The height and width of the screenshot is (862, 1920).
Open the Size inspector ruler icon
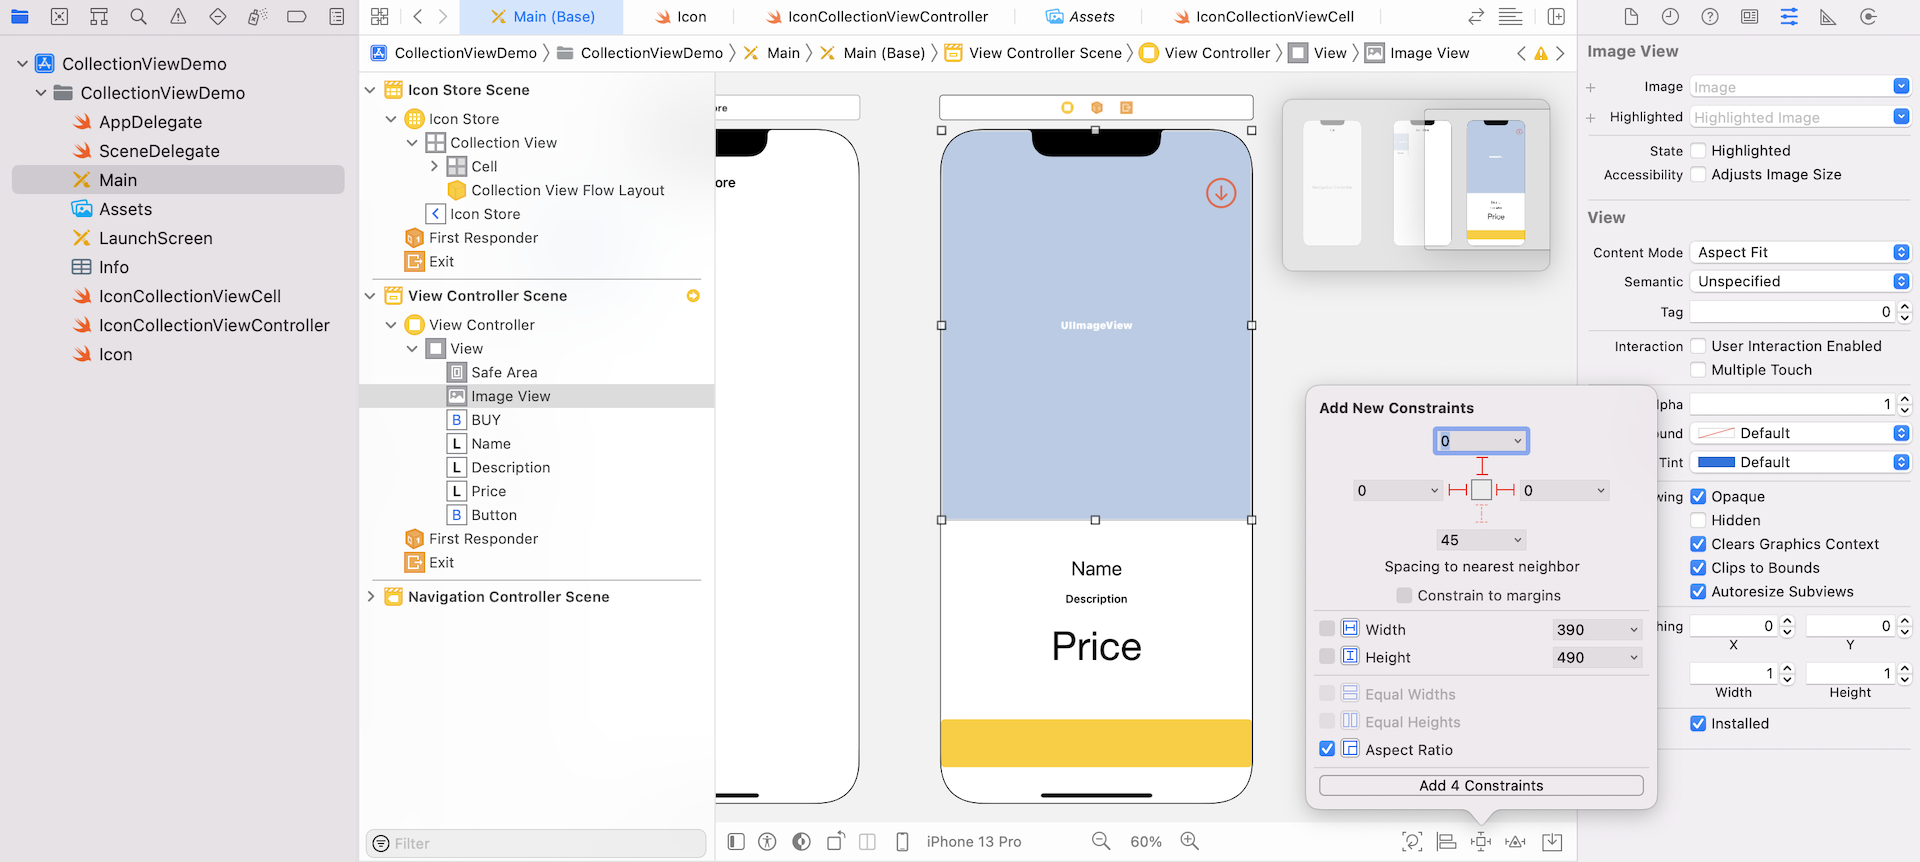(1828, 17)
